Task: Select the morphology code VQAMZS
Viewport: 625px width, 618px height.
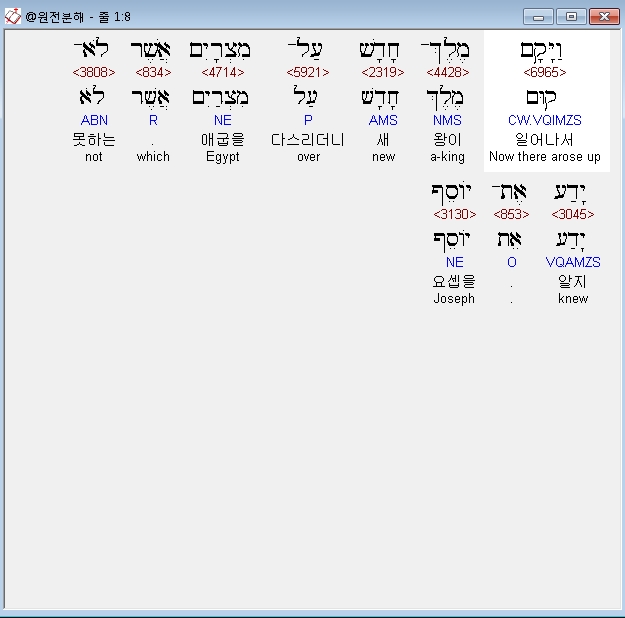Action: [573, 262]
